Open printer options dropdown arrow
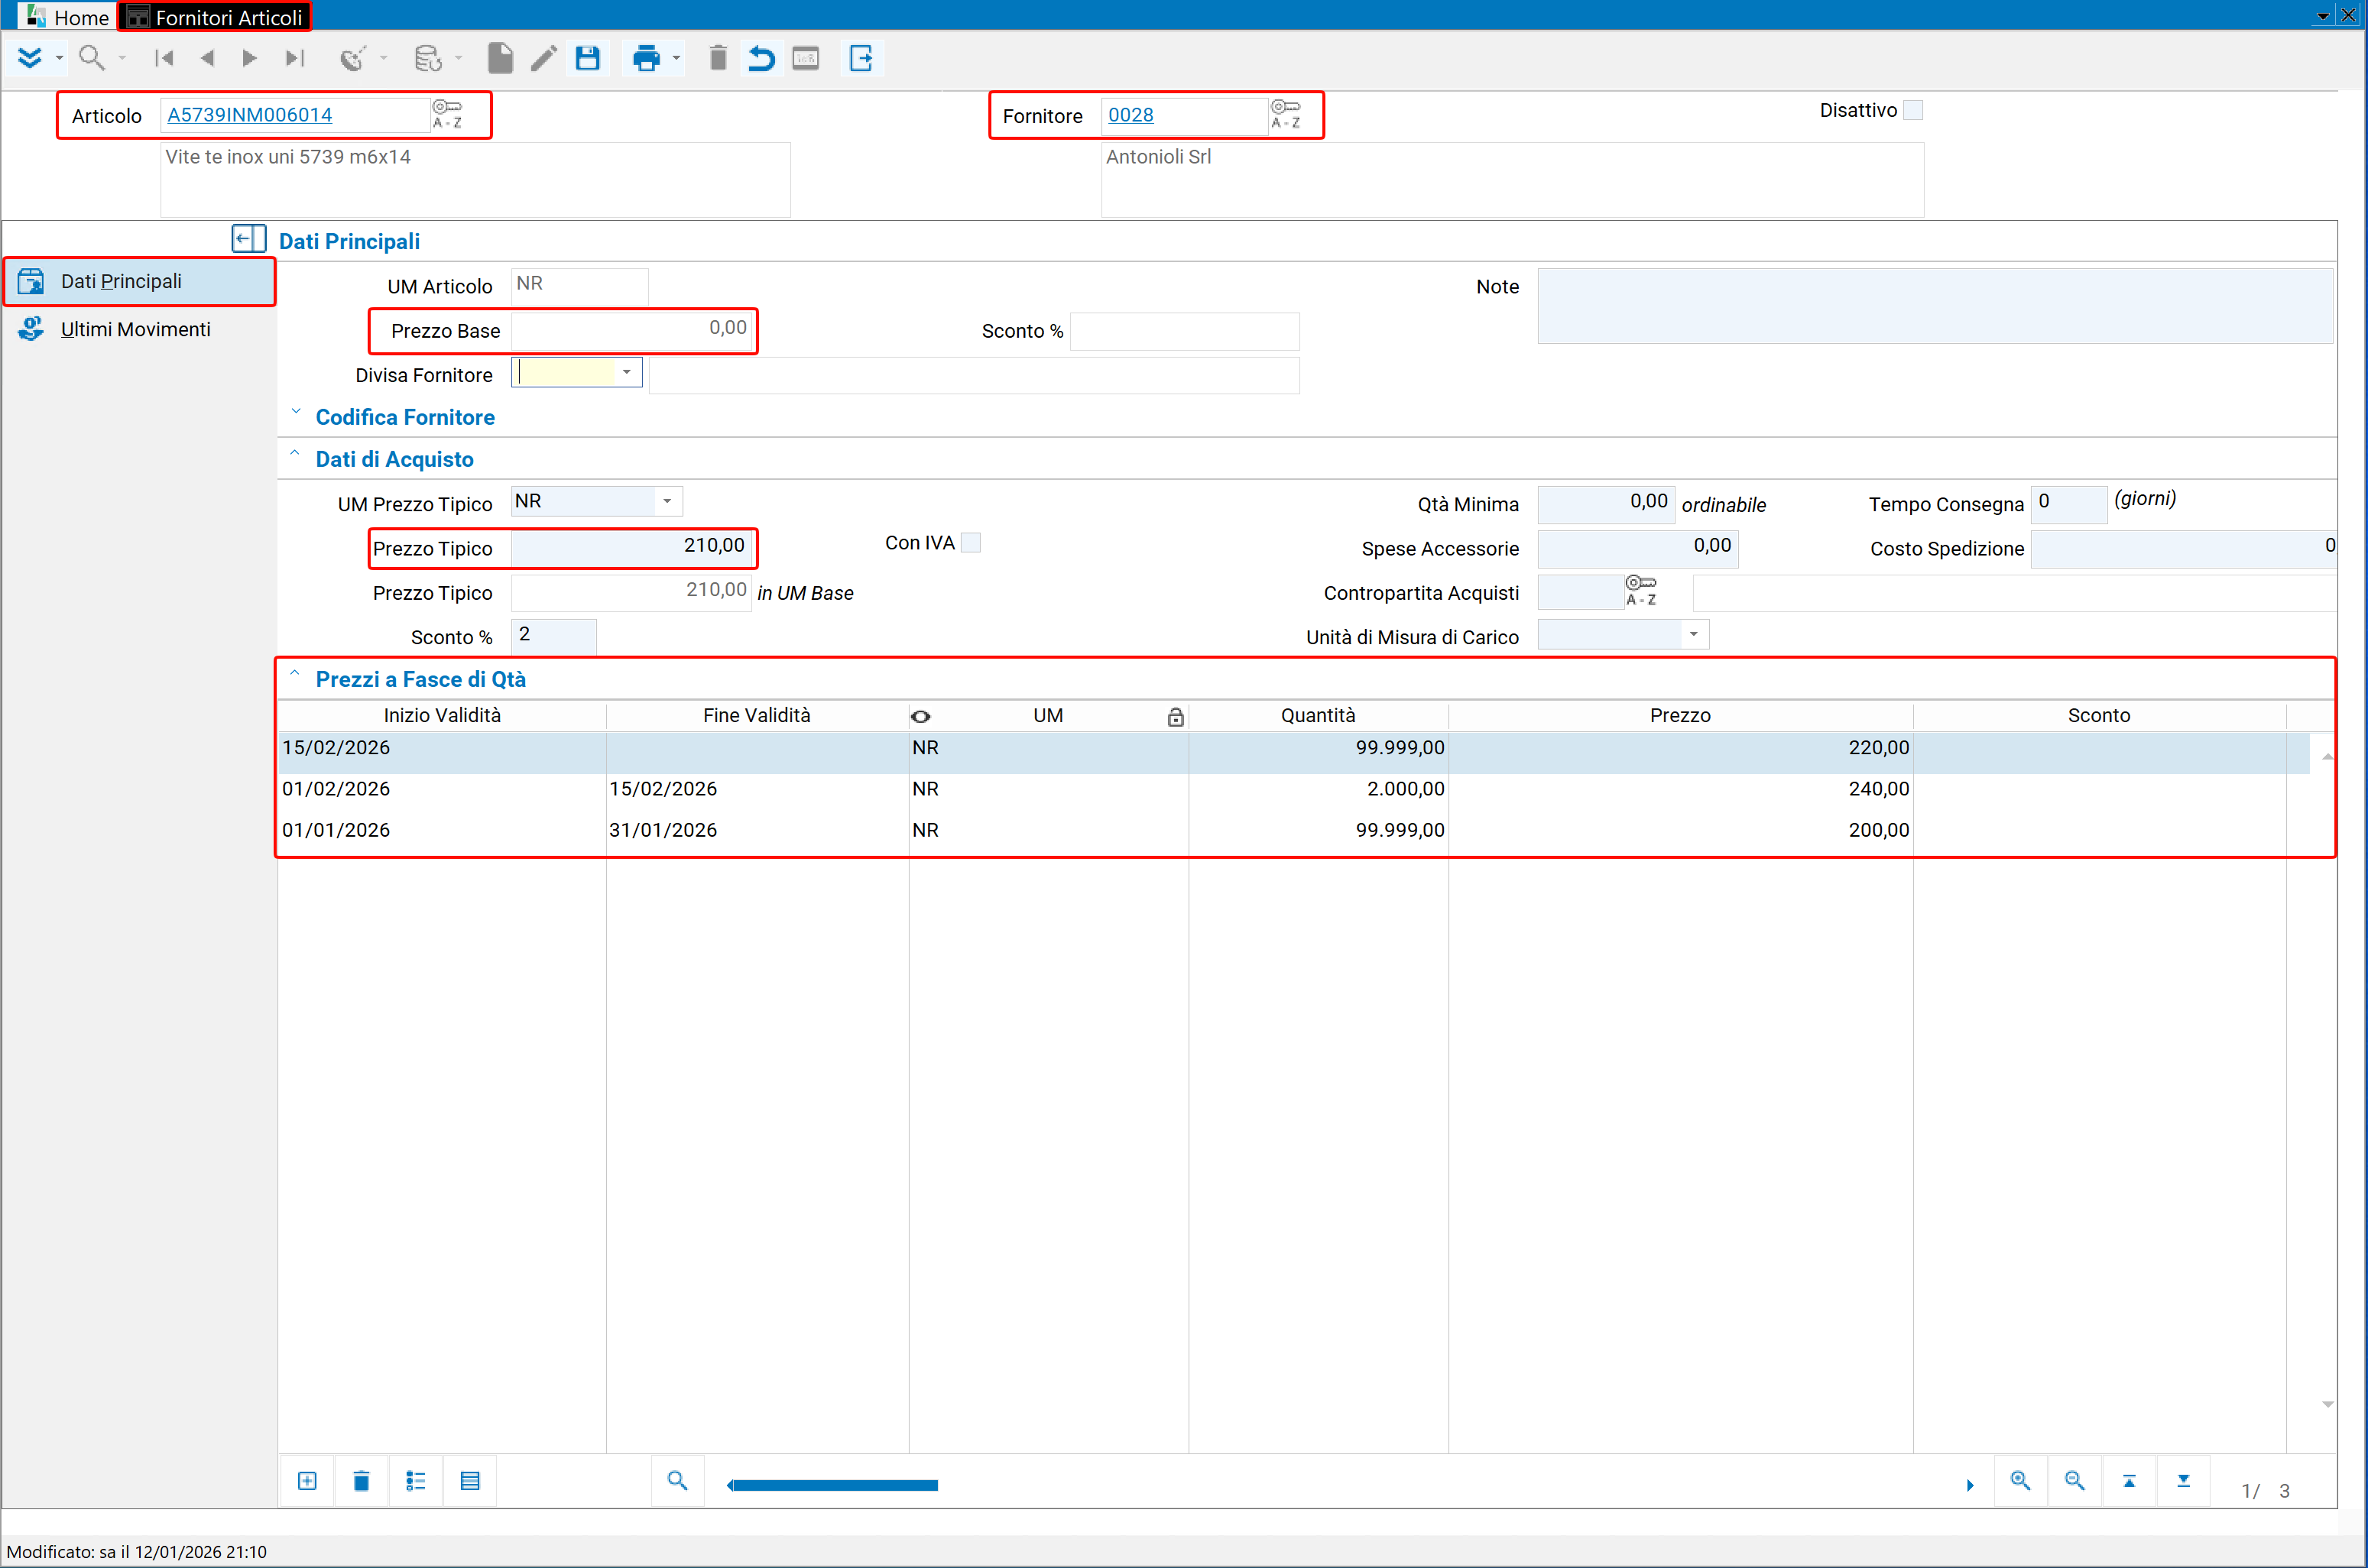Image resolution: width=2368 pixels, height=1568 pixels. 676,58
